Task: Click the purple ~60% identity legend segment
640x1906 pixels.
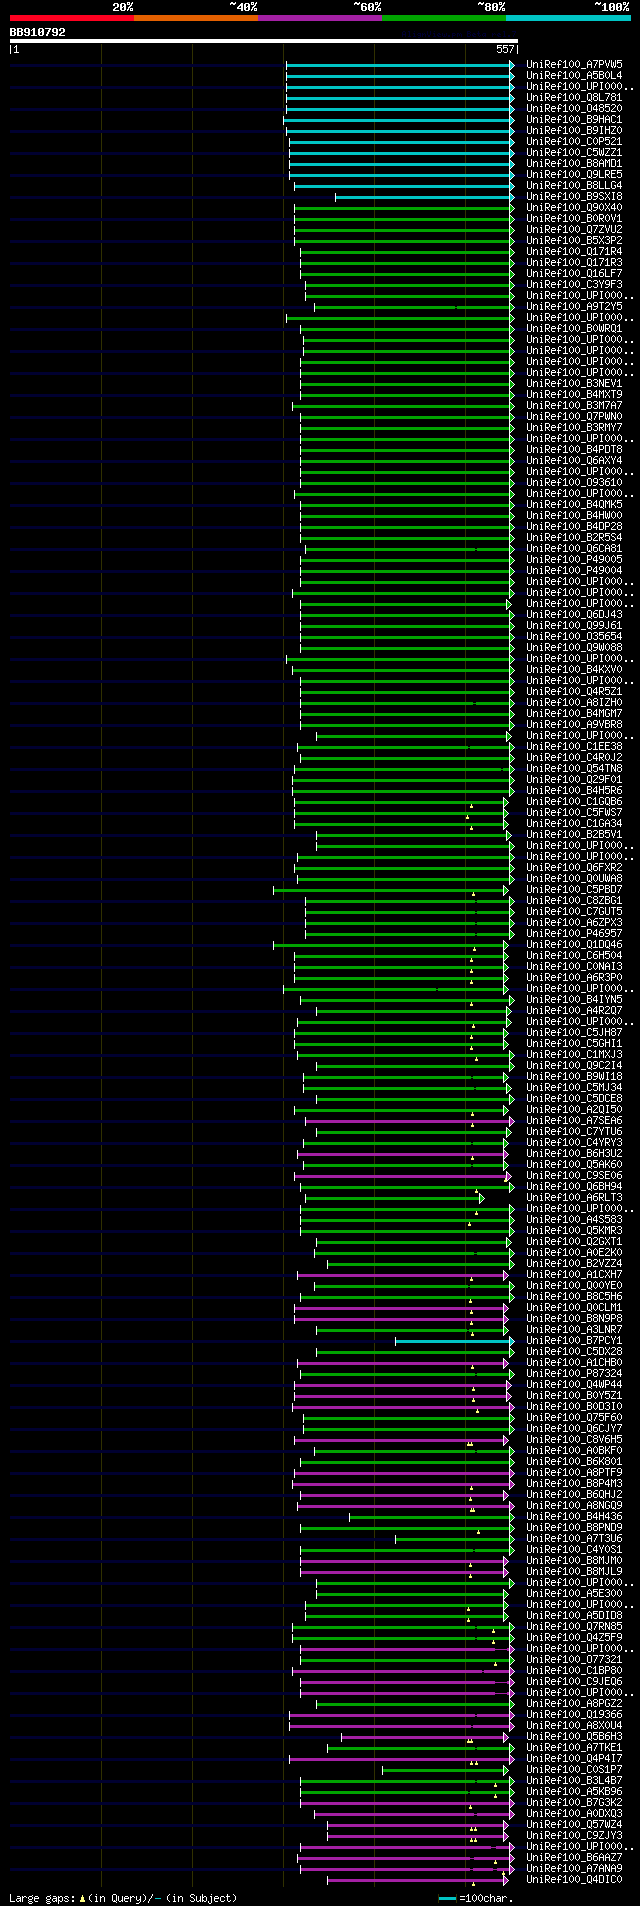Action: click(319, 18)
